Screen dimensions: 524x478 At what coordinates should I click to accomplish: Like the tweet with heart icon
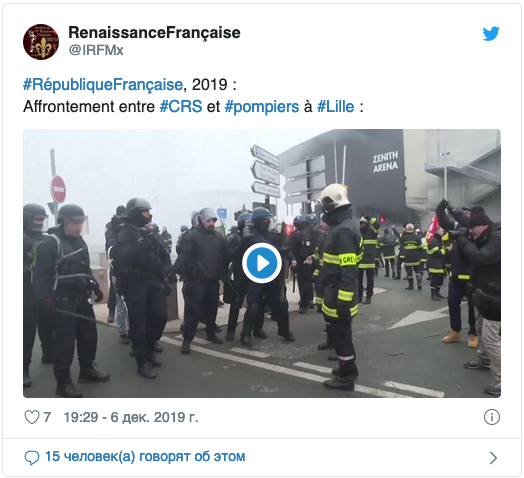pyautogui.click(x=32, y=417)
